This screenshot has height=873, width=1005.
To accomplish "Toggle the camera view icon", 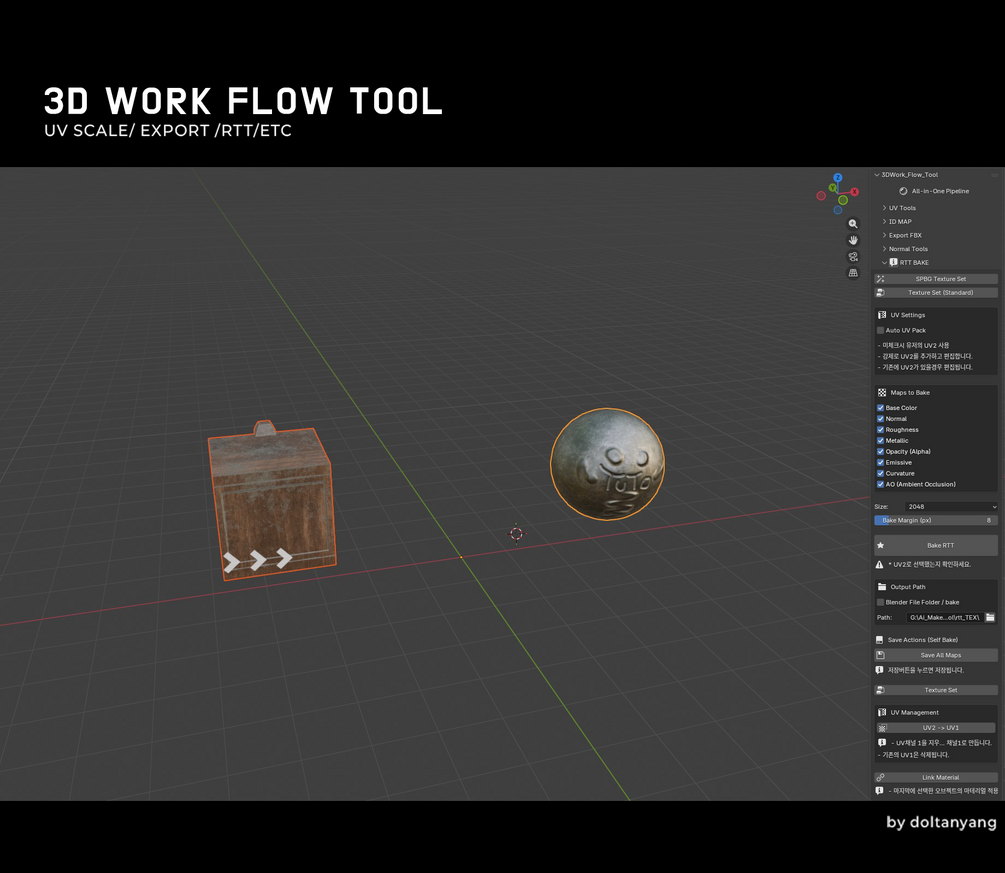I will click(853, 256).
